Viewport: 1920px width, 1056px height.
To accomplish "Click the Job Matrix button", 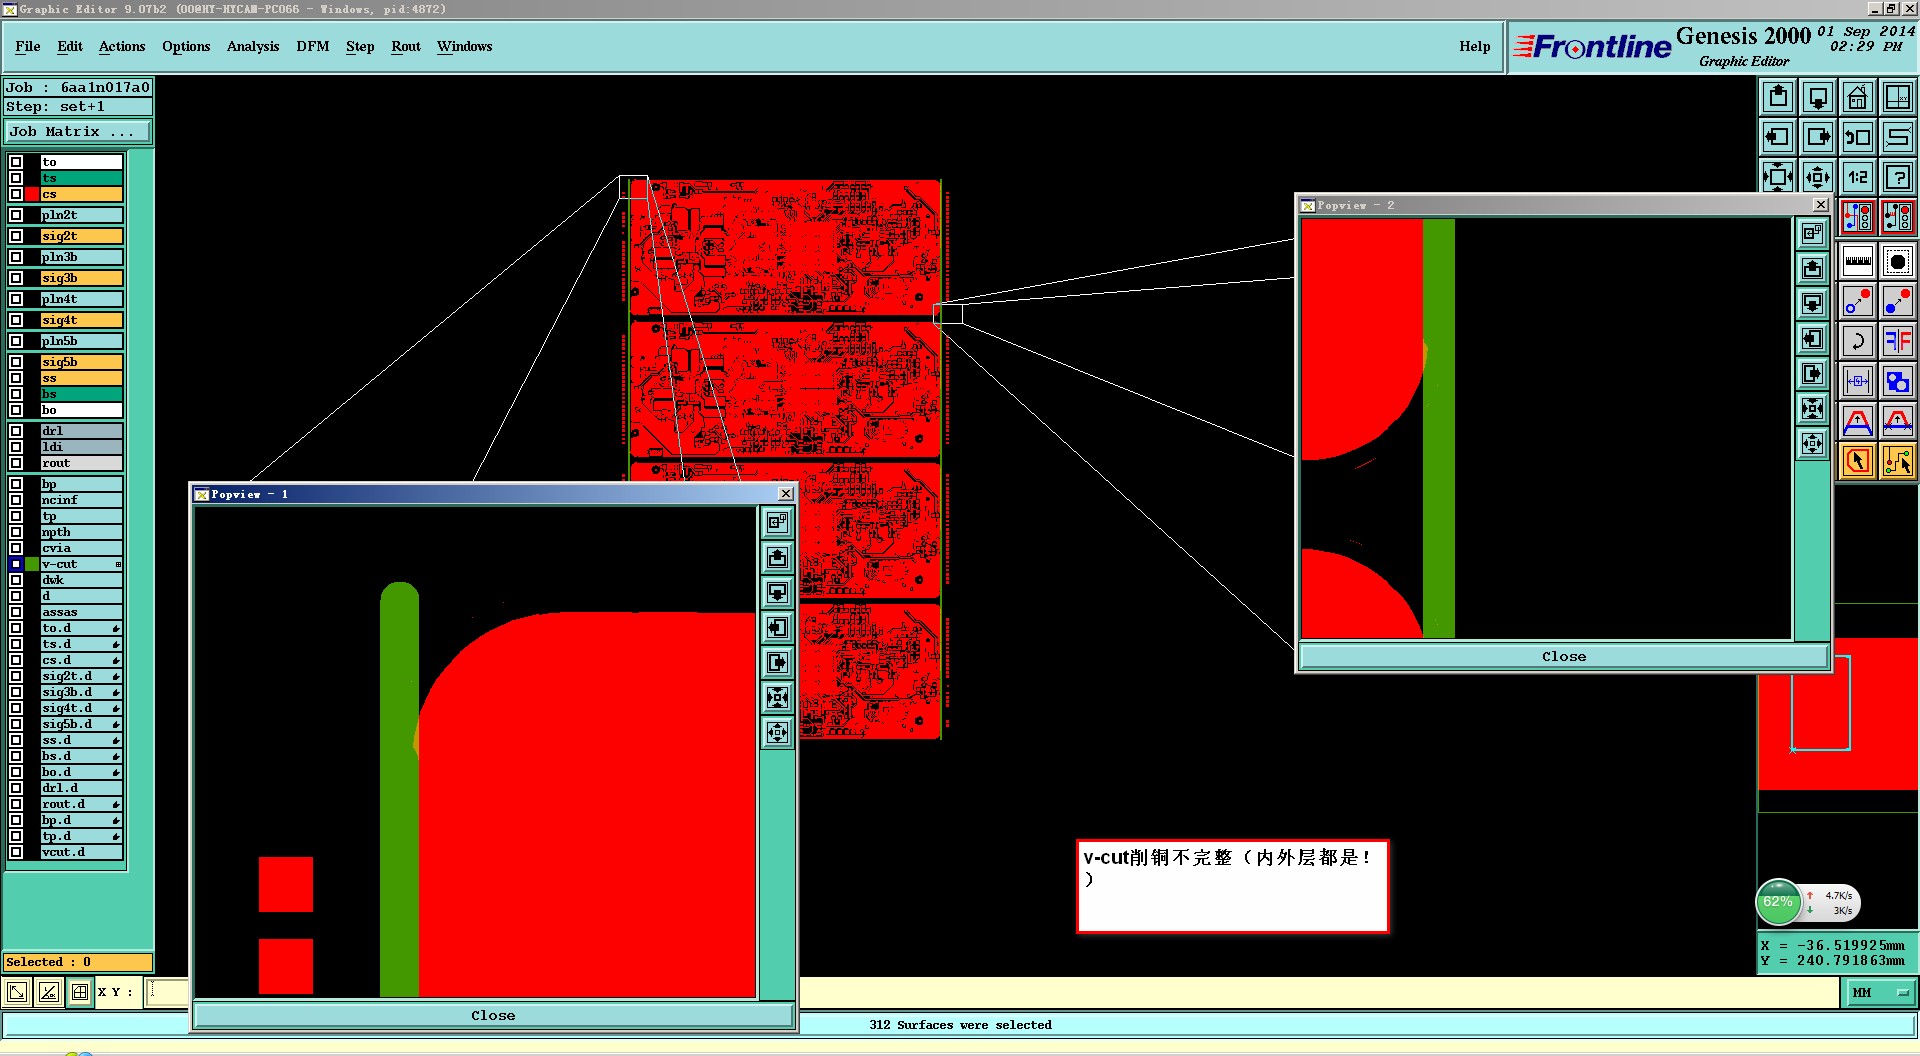I will [78, 132].
